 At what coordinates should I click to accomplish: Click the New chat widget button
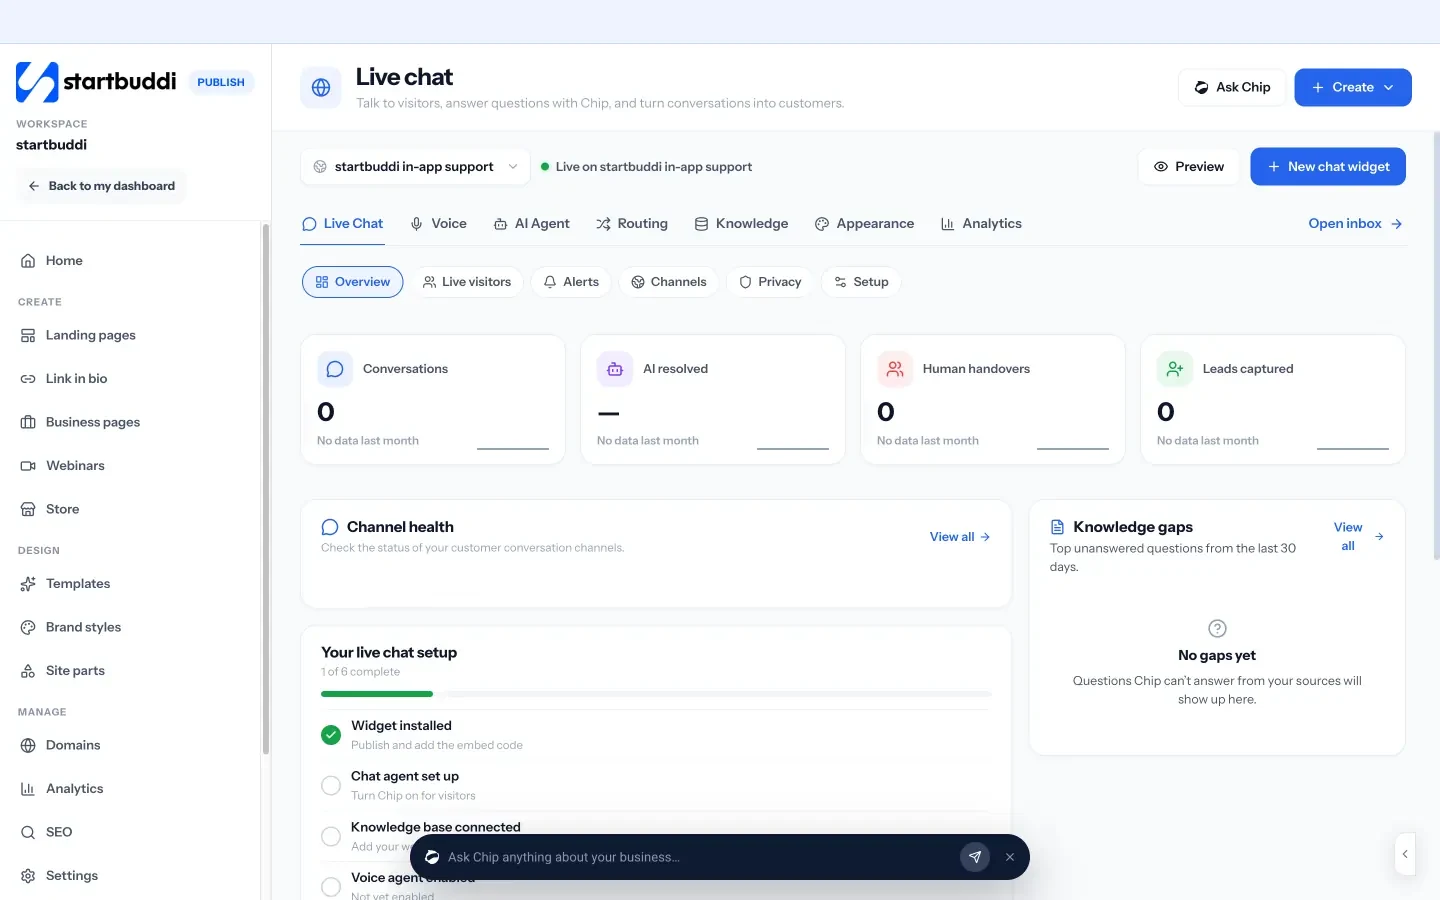point(1328,167)
